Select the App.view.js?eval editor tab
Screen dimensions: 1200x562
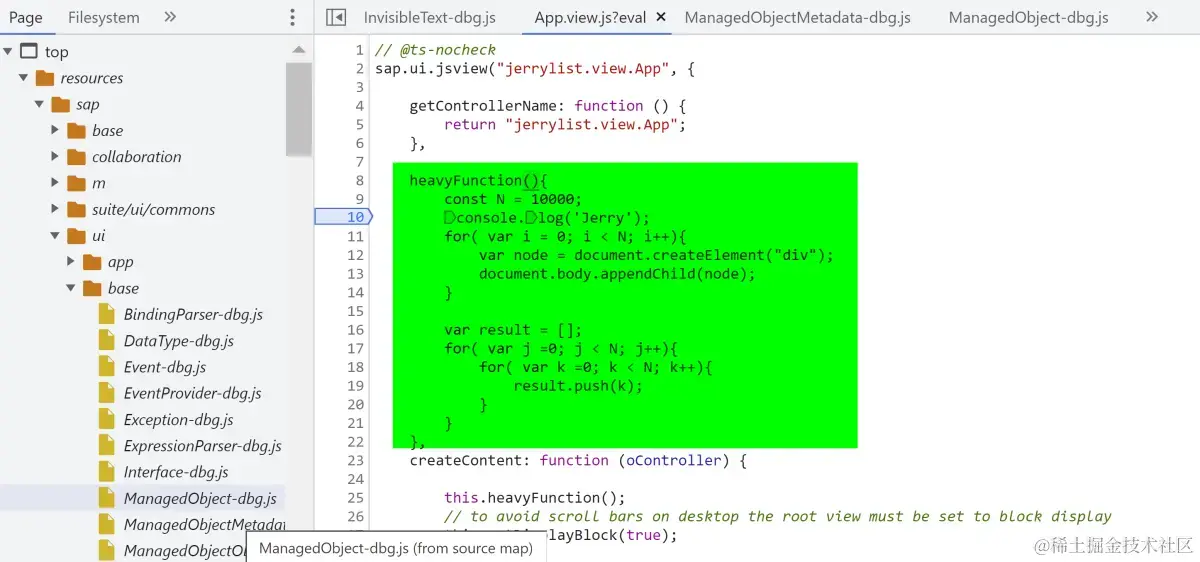[x=590, y=17]
